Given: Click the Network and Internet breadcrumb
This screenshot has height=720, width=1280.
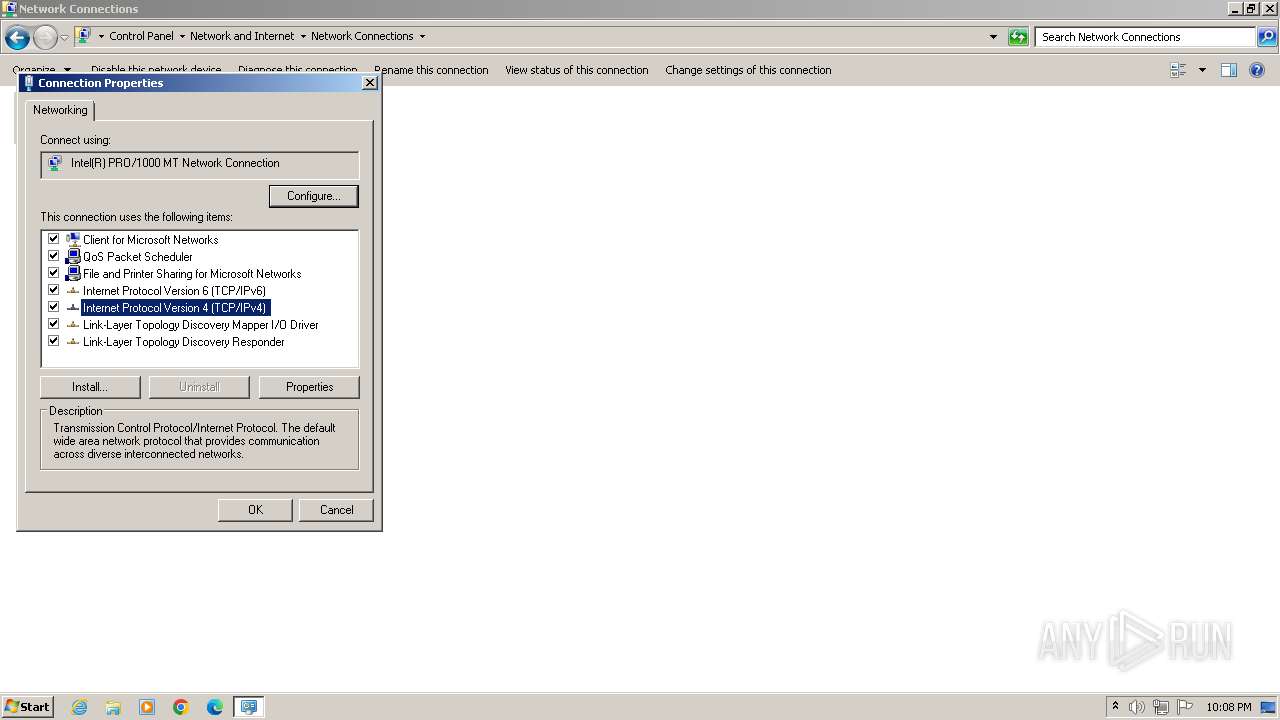Looking at the screenshot, I should tap(242, 36).
